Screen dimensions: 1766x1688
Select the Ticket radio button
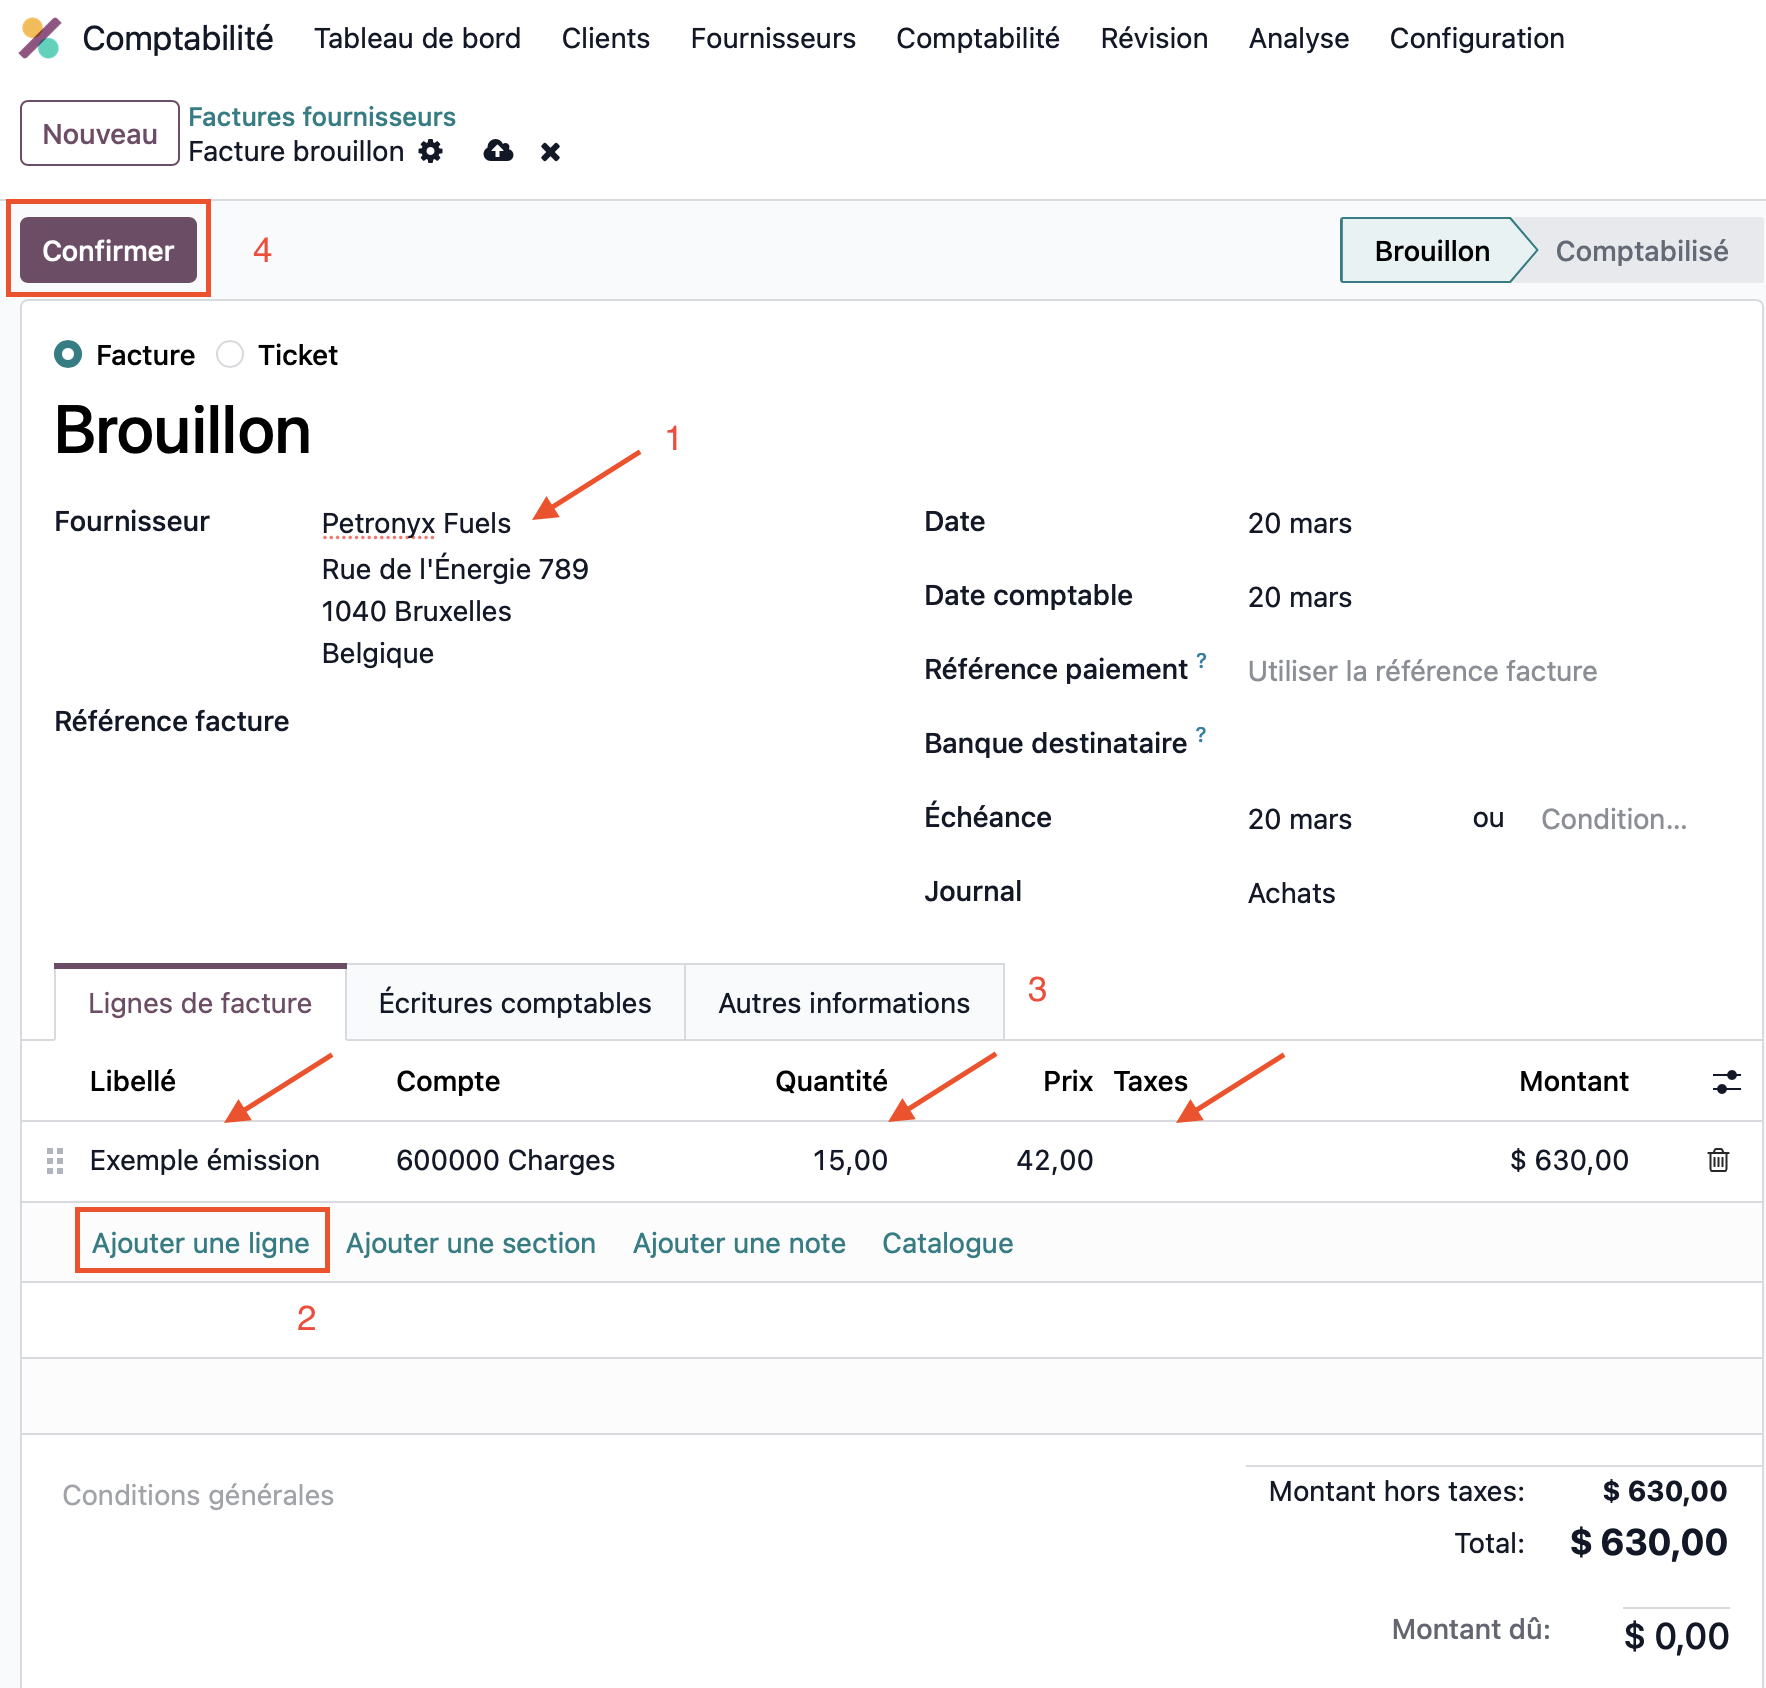click(230, 355)
